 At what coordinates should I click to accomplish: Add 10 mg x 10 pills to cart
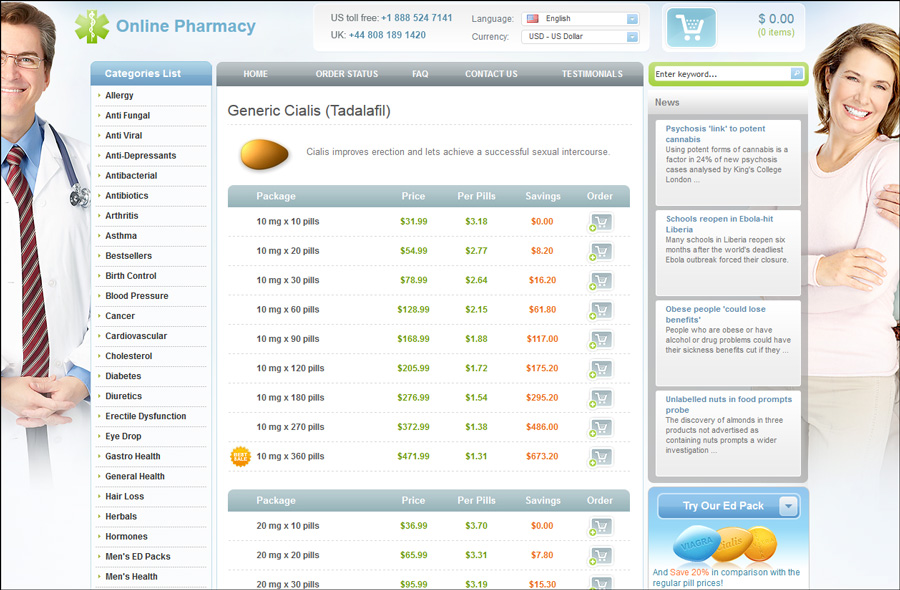[x=601, y=222]
